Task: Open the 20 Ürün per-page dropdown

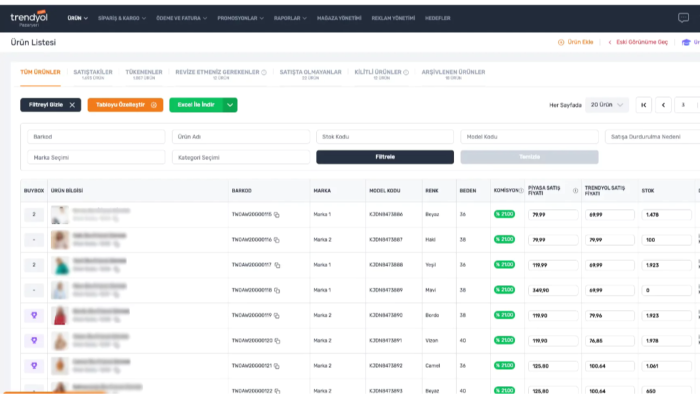Action: click(x=607, y=105)
